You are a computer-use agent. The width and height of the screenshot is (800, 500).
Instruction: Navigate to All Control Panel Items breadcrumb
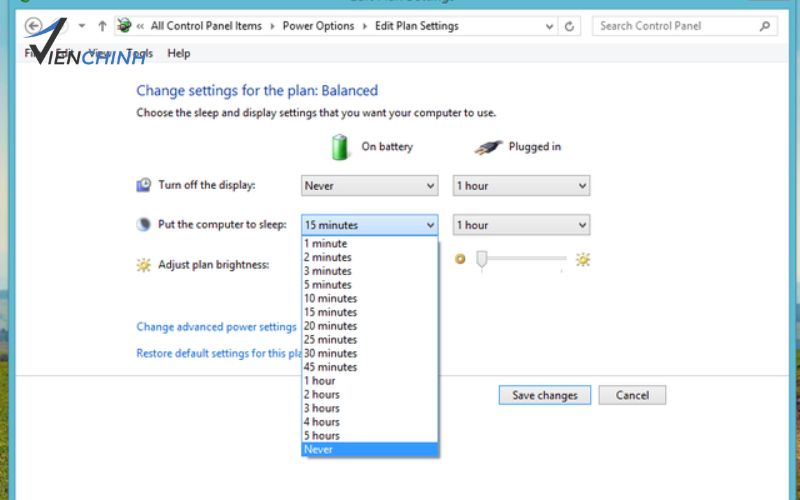click(206, 26)
